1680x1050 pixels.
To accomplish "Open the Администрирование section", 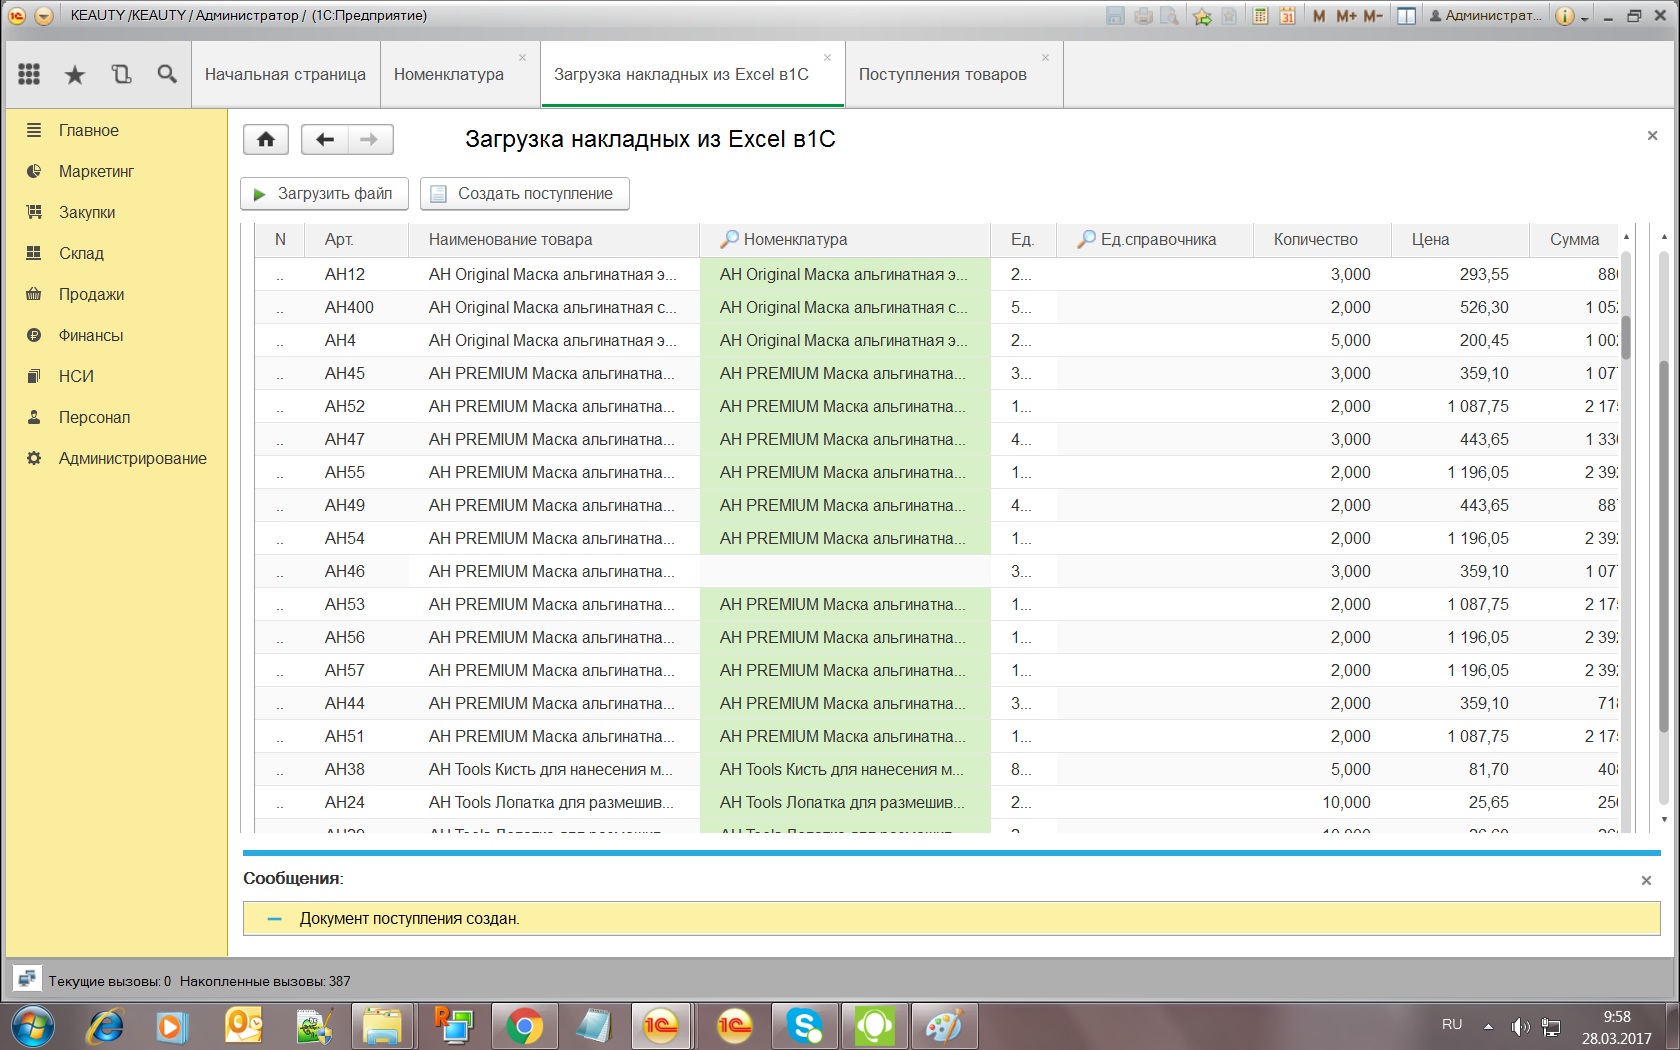I will pos(132,458).
